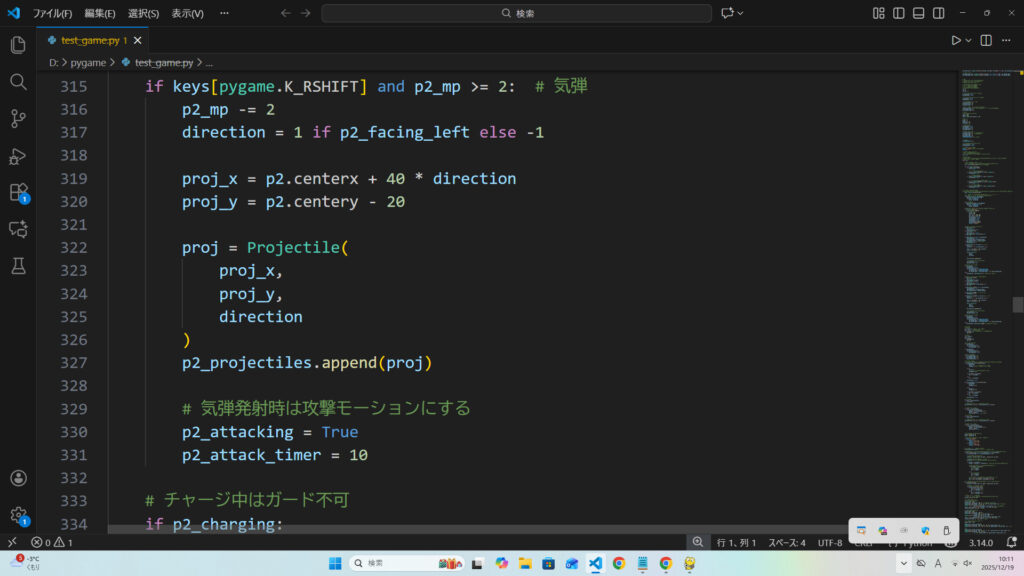Click the notifications bell in status bar
The image size is (1024, 576).
[x=1011, y=542]
